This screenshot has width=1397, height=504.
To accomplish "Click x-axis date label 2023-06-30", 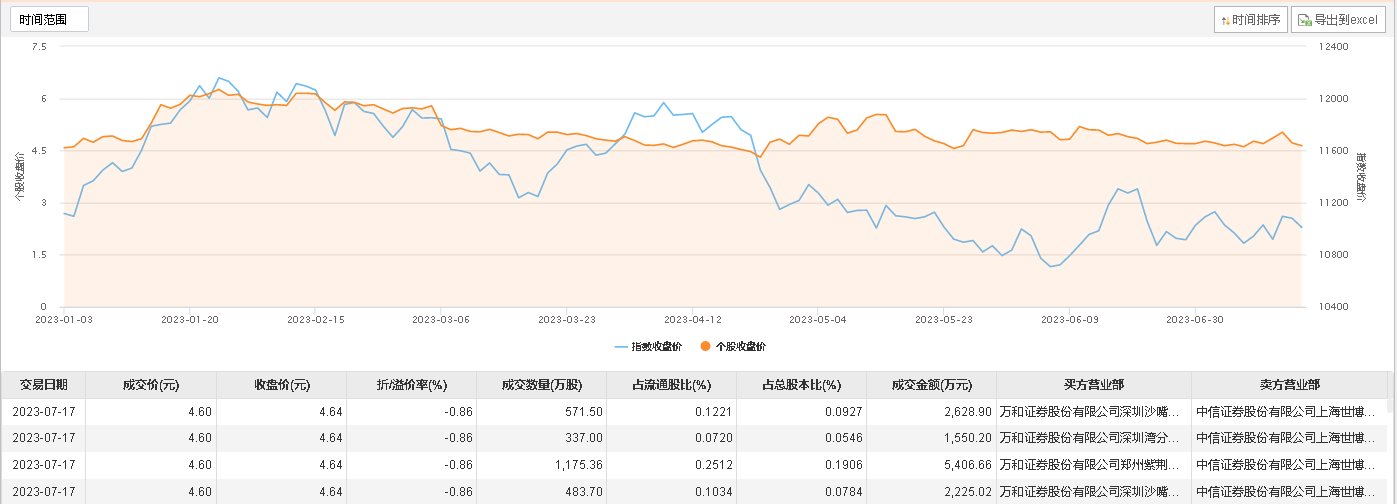I will 1195,320.
